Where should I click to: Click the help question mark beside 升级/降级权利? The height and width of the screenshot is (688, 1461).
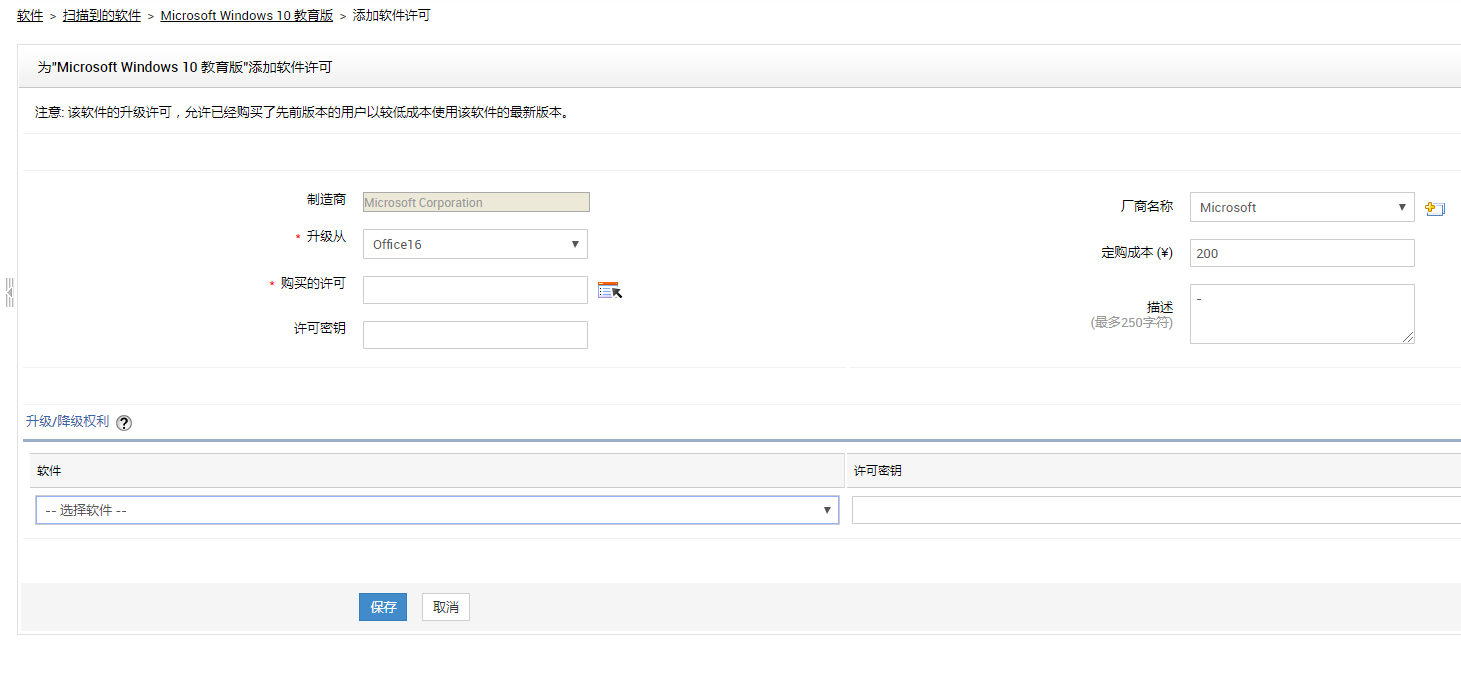[x=124, y=423]
